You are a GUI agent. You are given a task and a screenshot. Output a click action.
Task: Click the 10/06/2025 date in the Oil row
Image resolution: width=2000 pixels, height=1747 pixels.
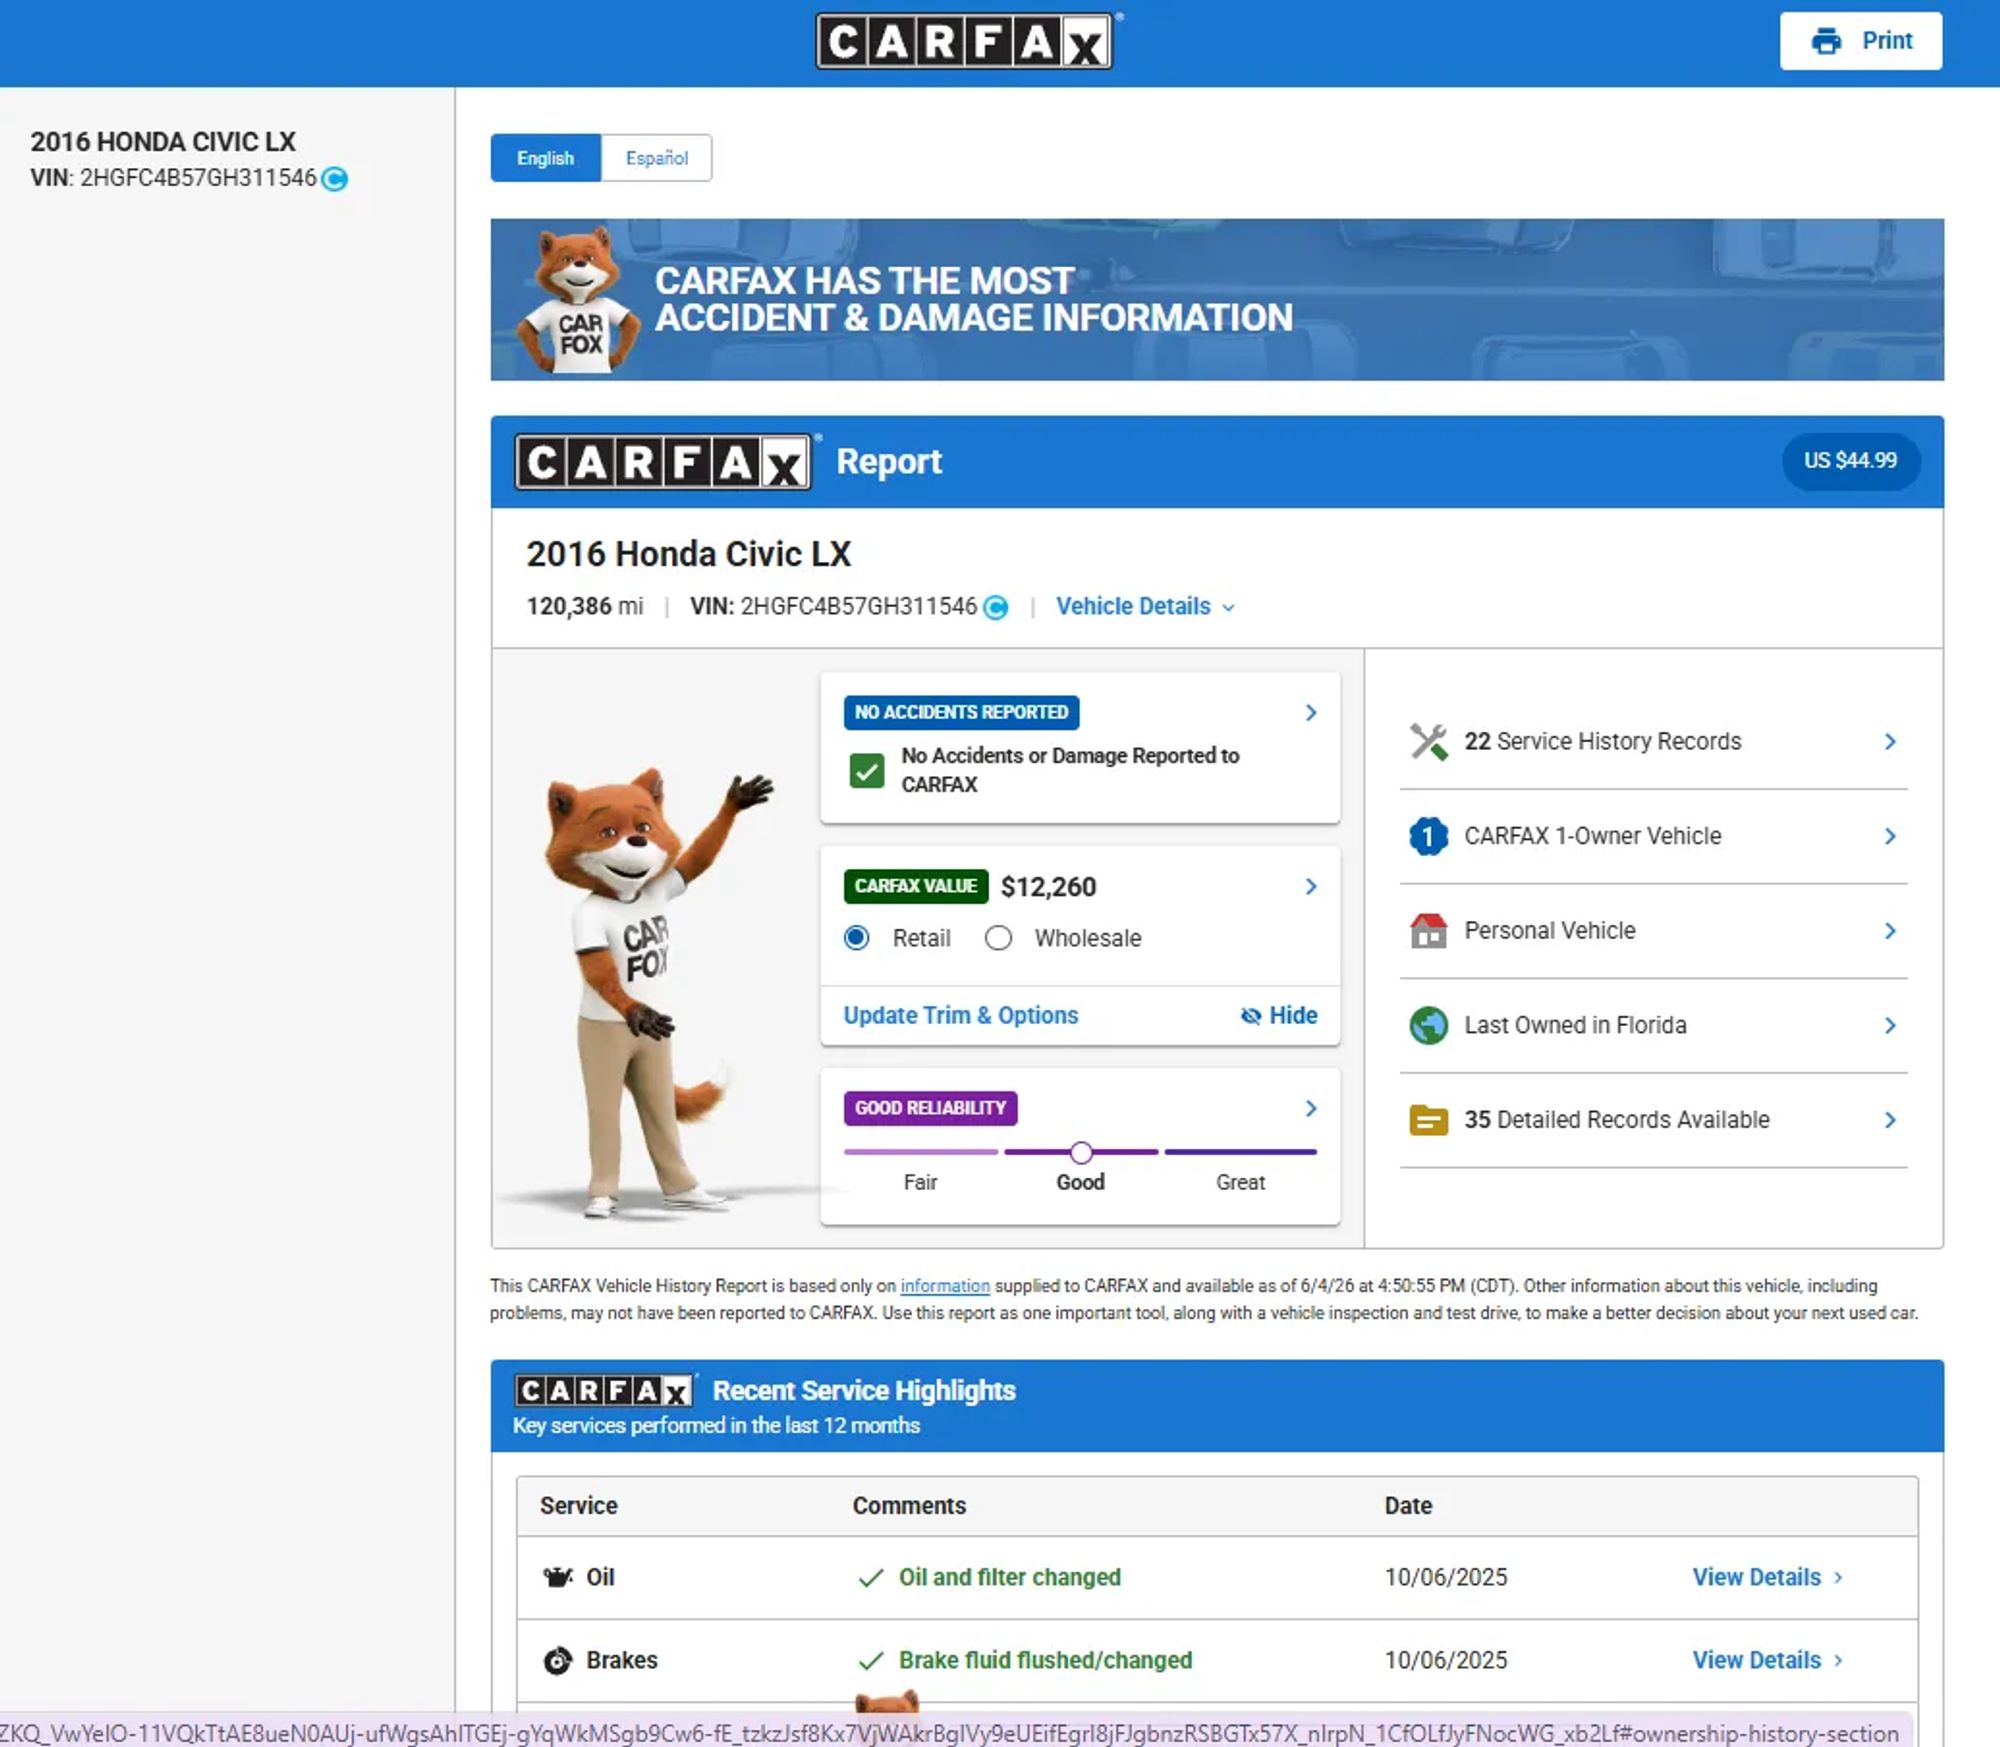pos(1446,1577)
